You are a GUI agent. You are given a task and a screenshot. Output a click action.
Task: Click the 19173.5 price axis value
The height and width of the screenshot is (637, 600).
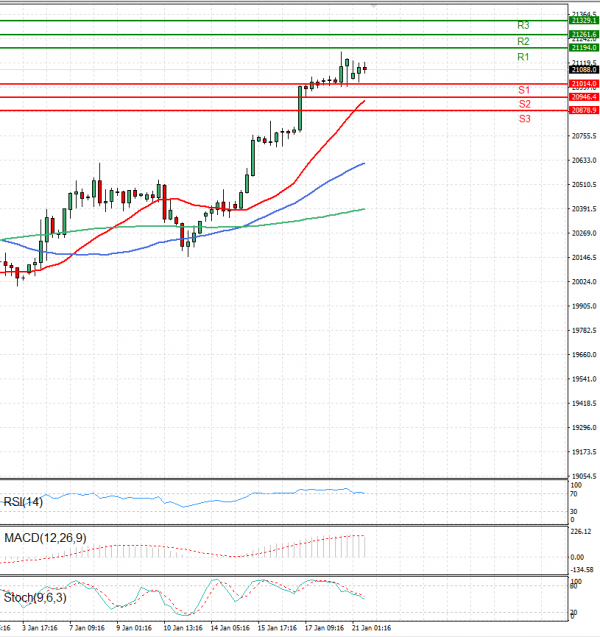584,452
